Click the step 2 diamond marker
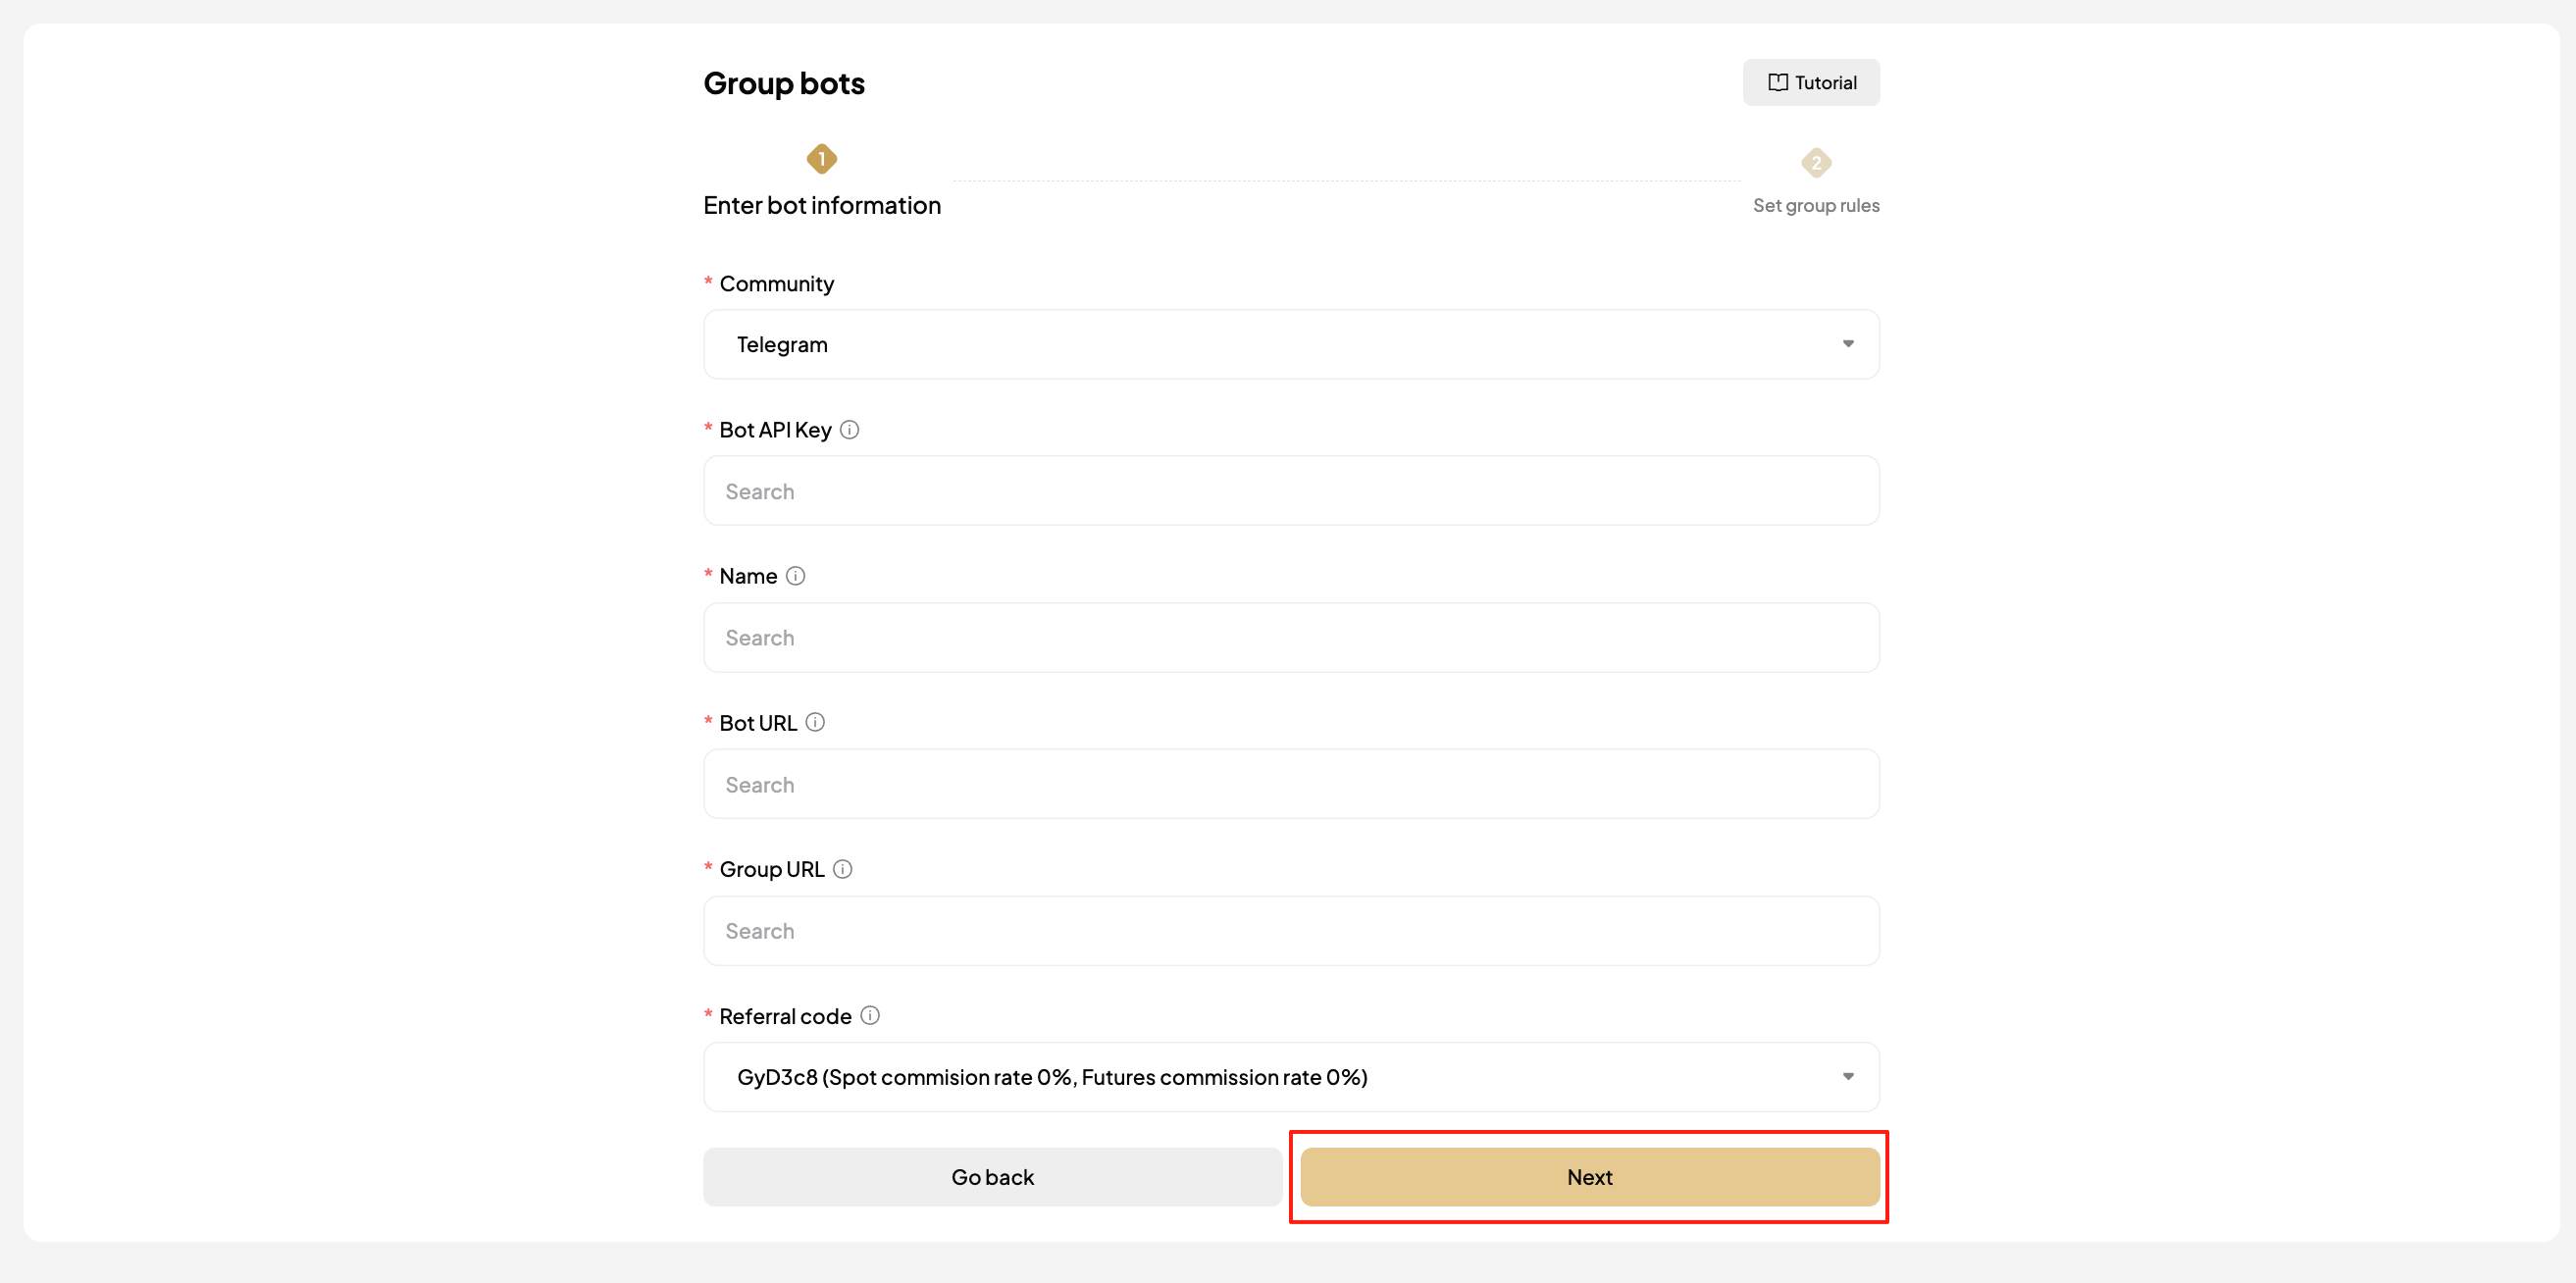The image size is (2576, 1283). click(x=1816, y=163)
